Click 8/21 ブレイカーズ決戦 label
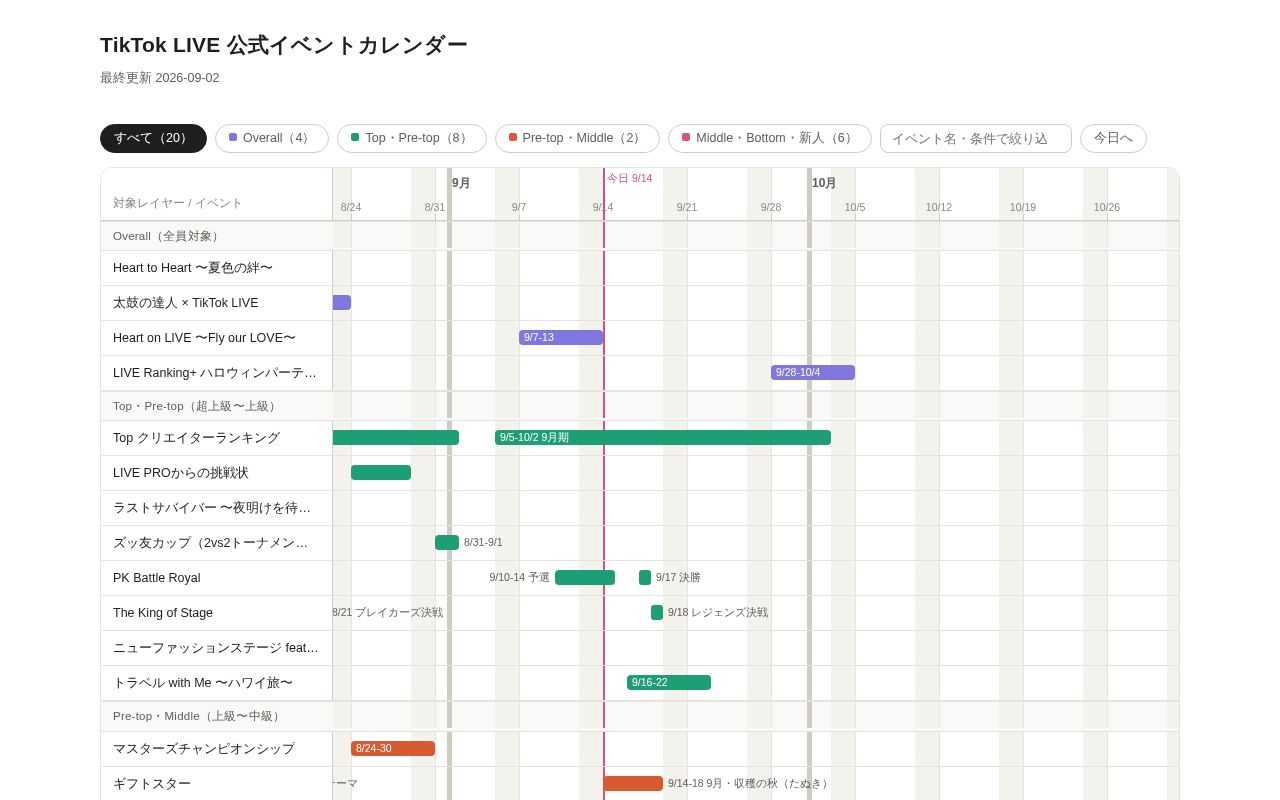This screenshot has height=800, width=1280. click(388, 613)
